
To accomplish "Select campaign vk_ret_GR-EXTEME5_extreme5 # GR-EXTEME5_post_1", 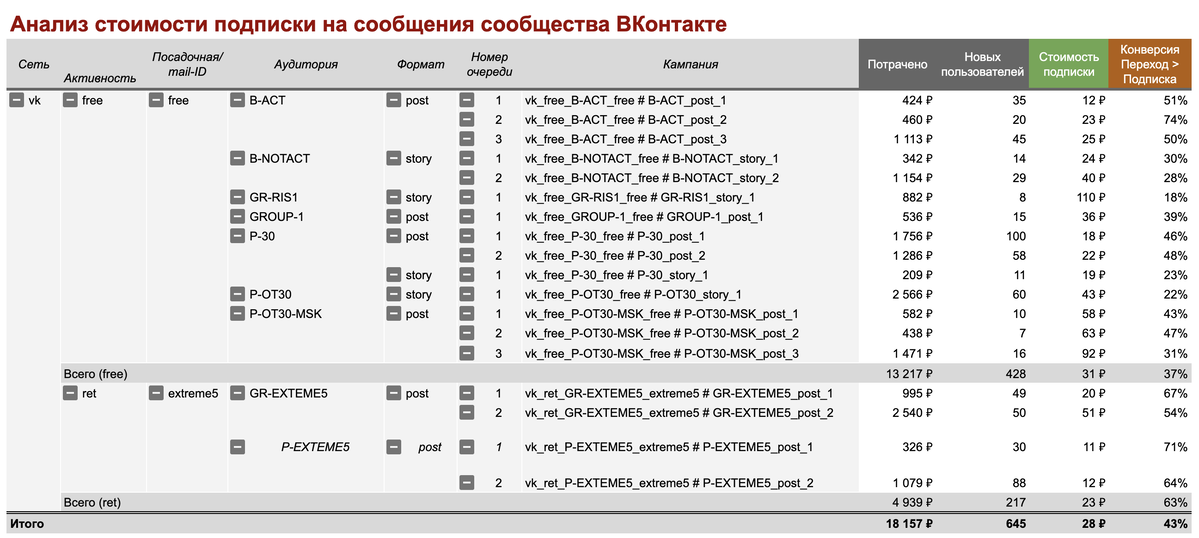I will [678, 394].
